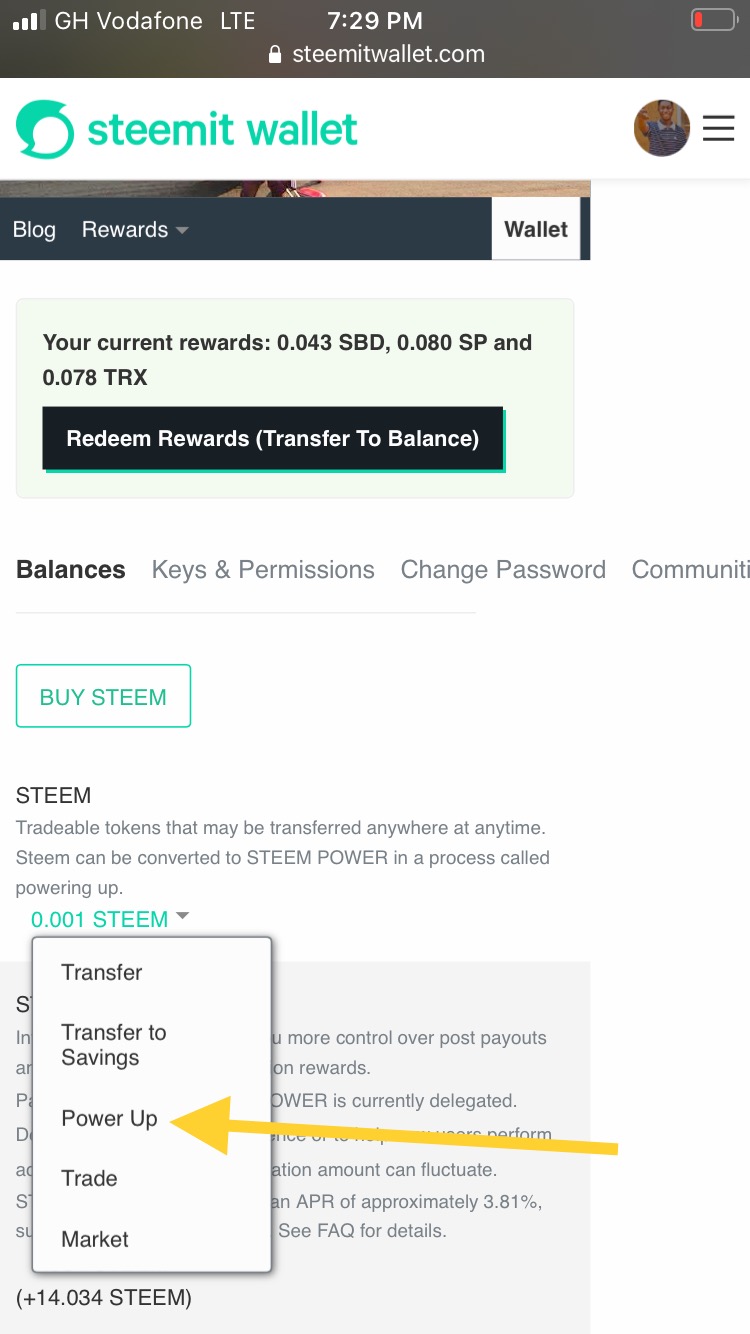Image resolution: width=750 pixels, height=1334 pixels.
Task: Open the Blog tab
Action: 34,230
